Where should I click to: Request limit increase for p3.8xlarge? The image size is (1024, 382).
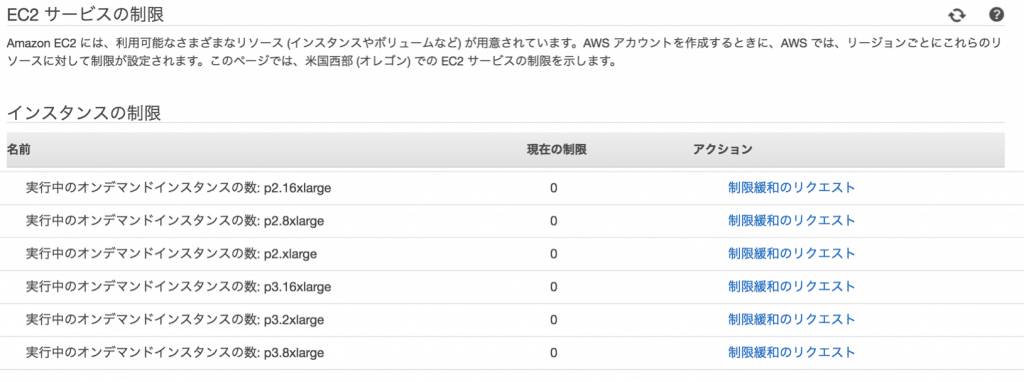(792, 353)
